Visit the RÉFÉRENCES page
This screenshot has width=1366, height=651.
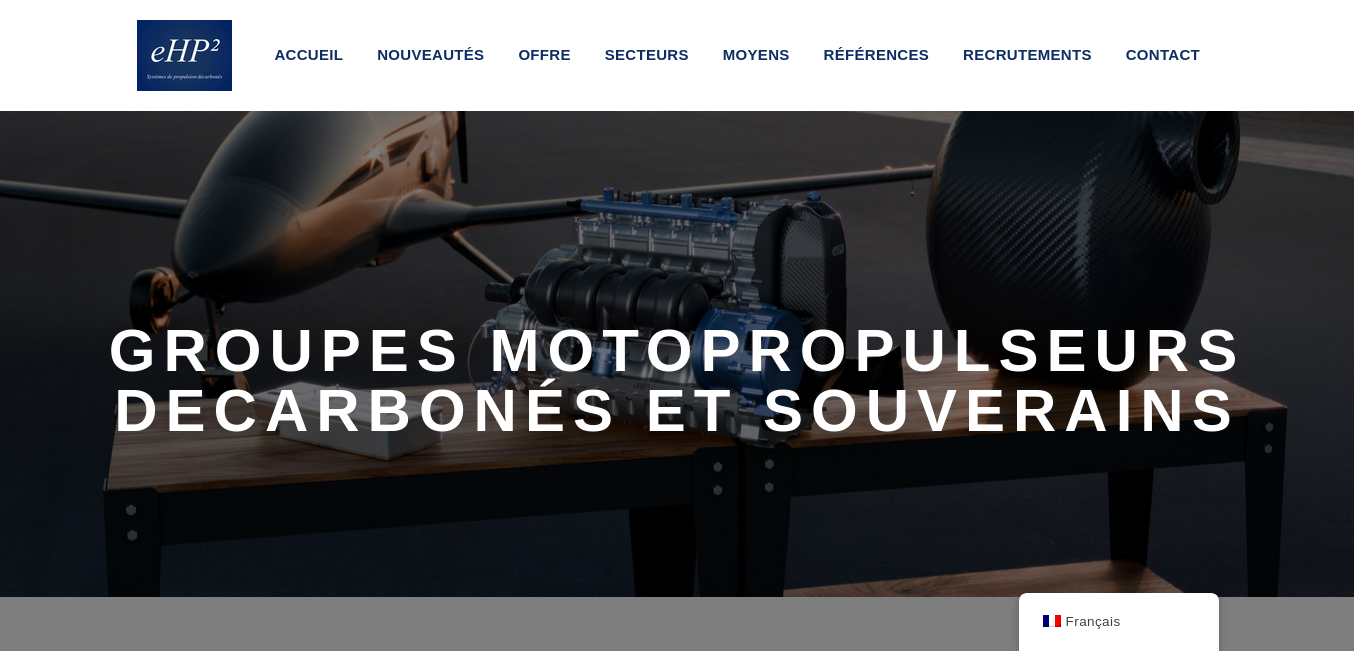[876, 55]
